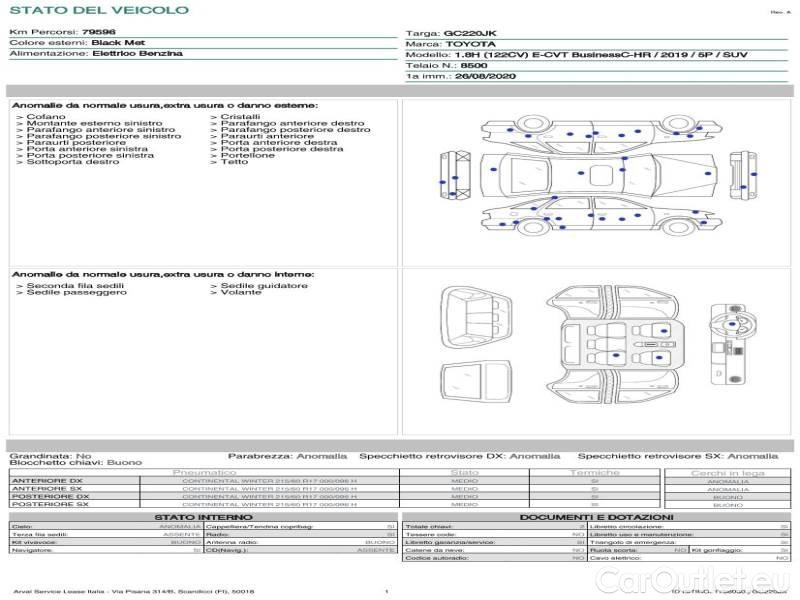The width and height of the screenshot is (800, 600).
Task: Select the Cofano anomaly entry
Action: (46, 117)
